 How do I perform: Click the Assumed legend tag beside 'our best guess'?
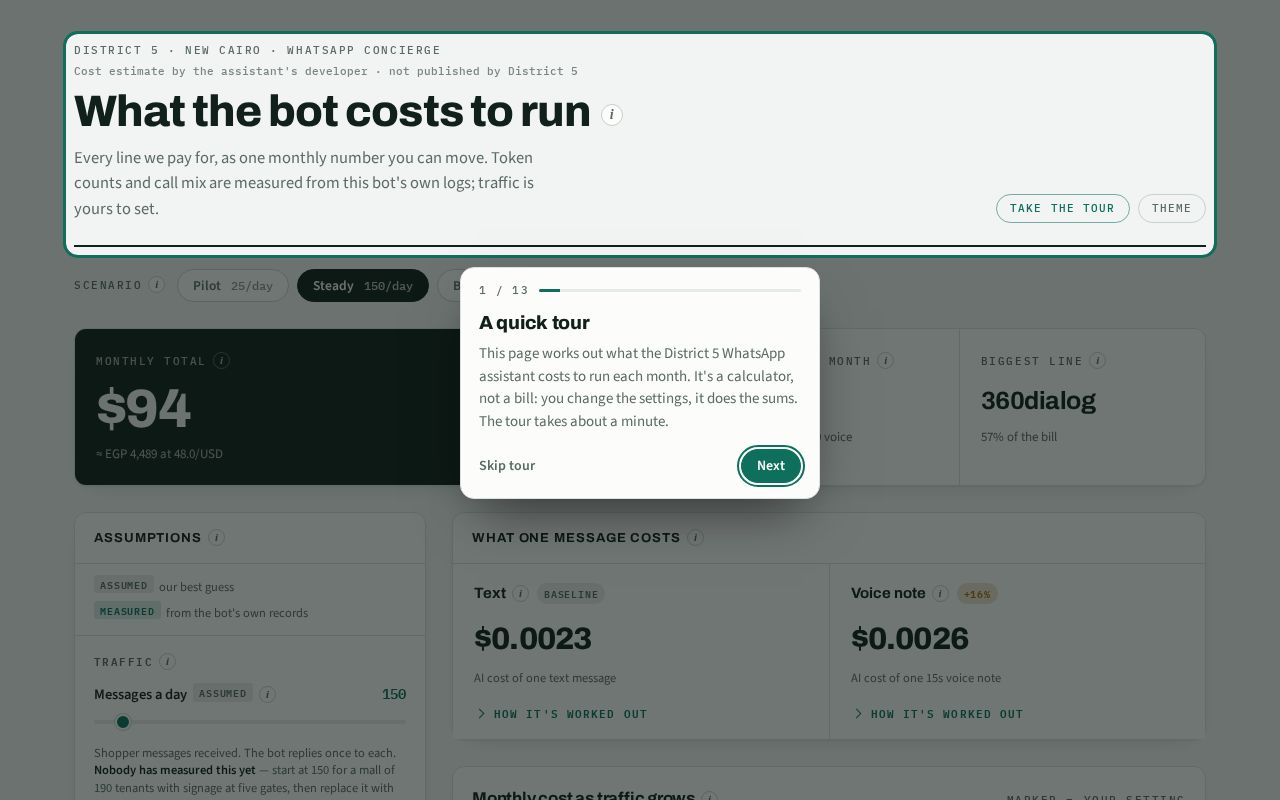124,585
